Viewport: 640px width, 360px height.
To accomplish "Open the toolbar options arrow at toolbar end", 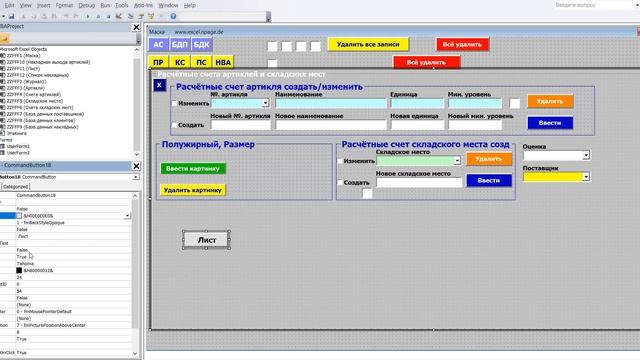I will (x=268, y=17).
